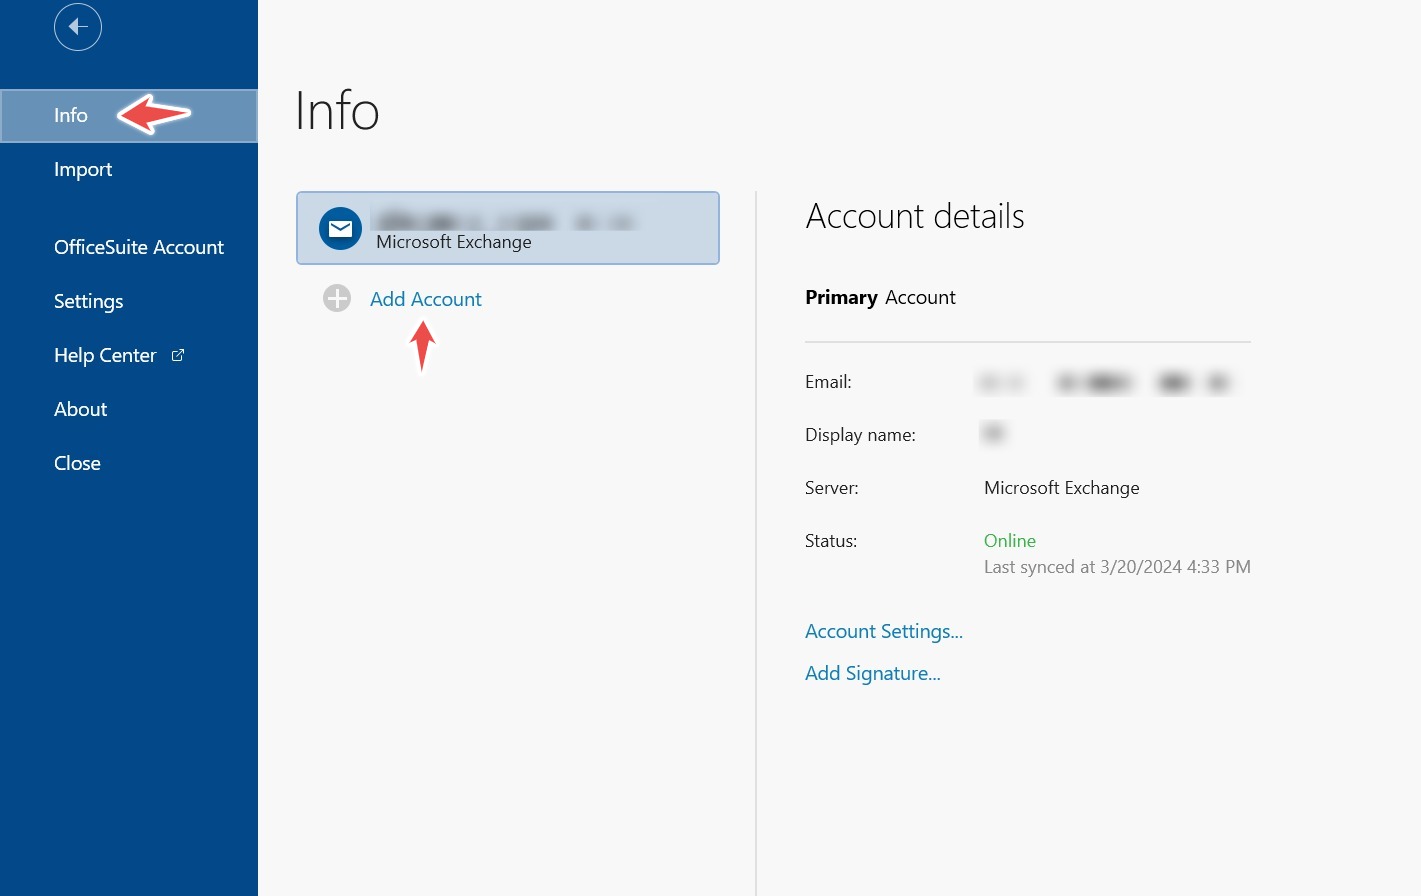Open Help Center from sidebar
The image size is (1421, 896).
click(105, 355)
